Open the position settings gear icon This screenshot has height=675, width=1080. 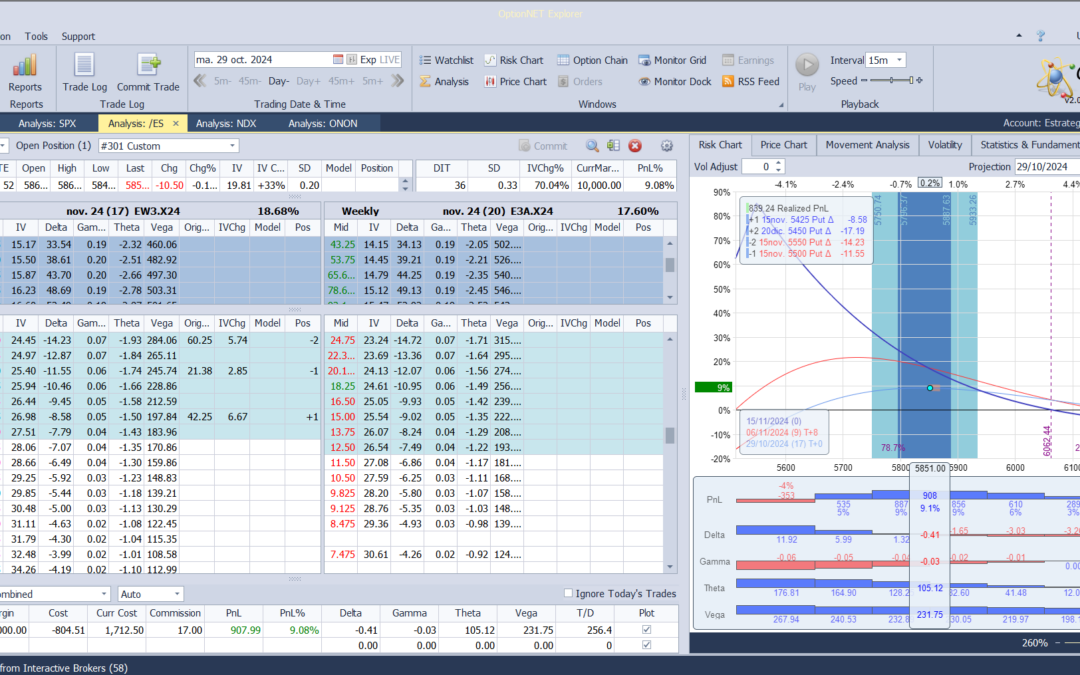coord(666,145)
